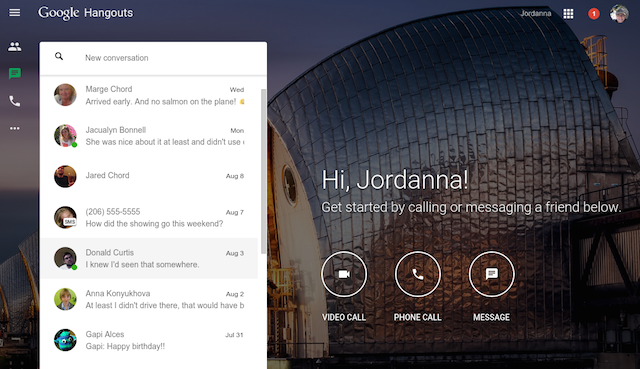This screenshot has height=369, width=640.
Task: Click the SMS contact avatar
Action: (x=65, y=217)
